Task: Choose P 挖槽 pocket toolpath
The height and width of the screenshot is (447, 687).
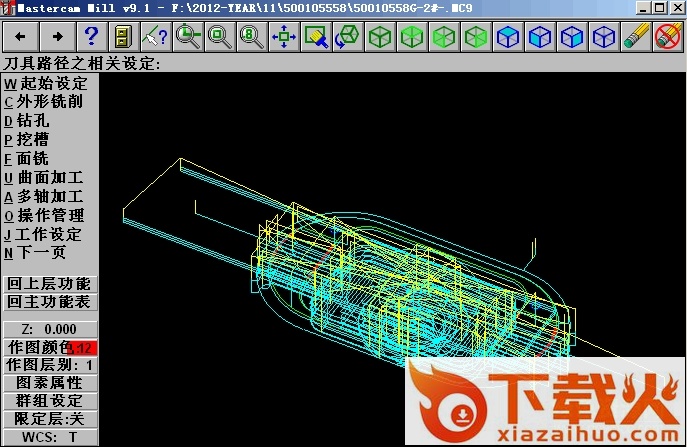Action: (x=27, y=139)
